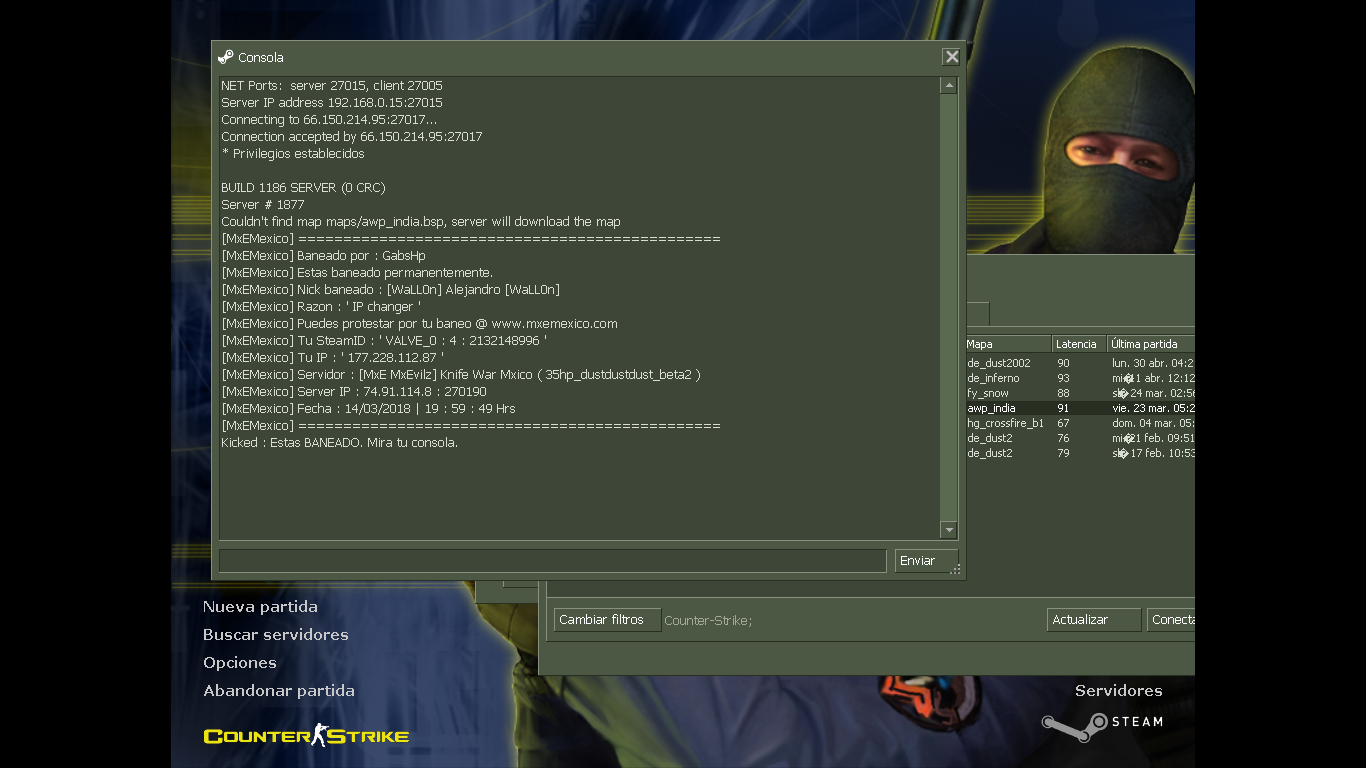The image size is (1366, 768).
Task: Click the 'Tu IP' console line
Action: [332, 358]
